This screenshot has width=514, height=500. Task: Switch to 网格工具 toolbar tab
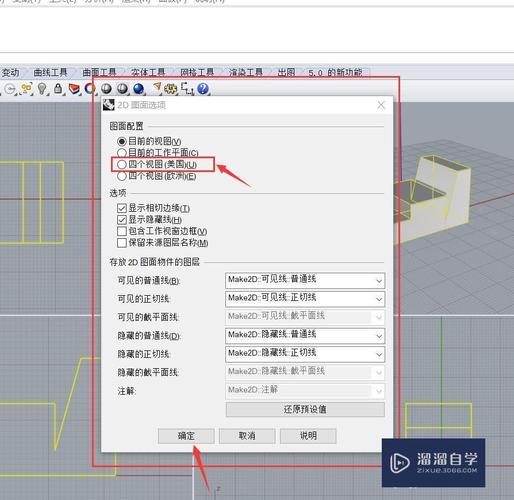[197, 72]
